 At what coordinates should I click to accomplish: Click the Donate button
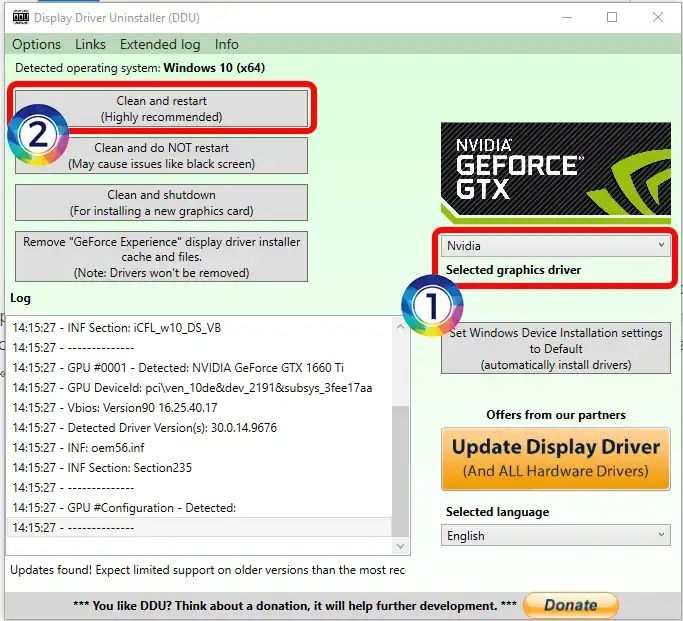[571, 605]
